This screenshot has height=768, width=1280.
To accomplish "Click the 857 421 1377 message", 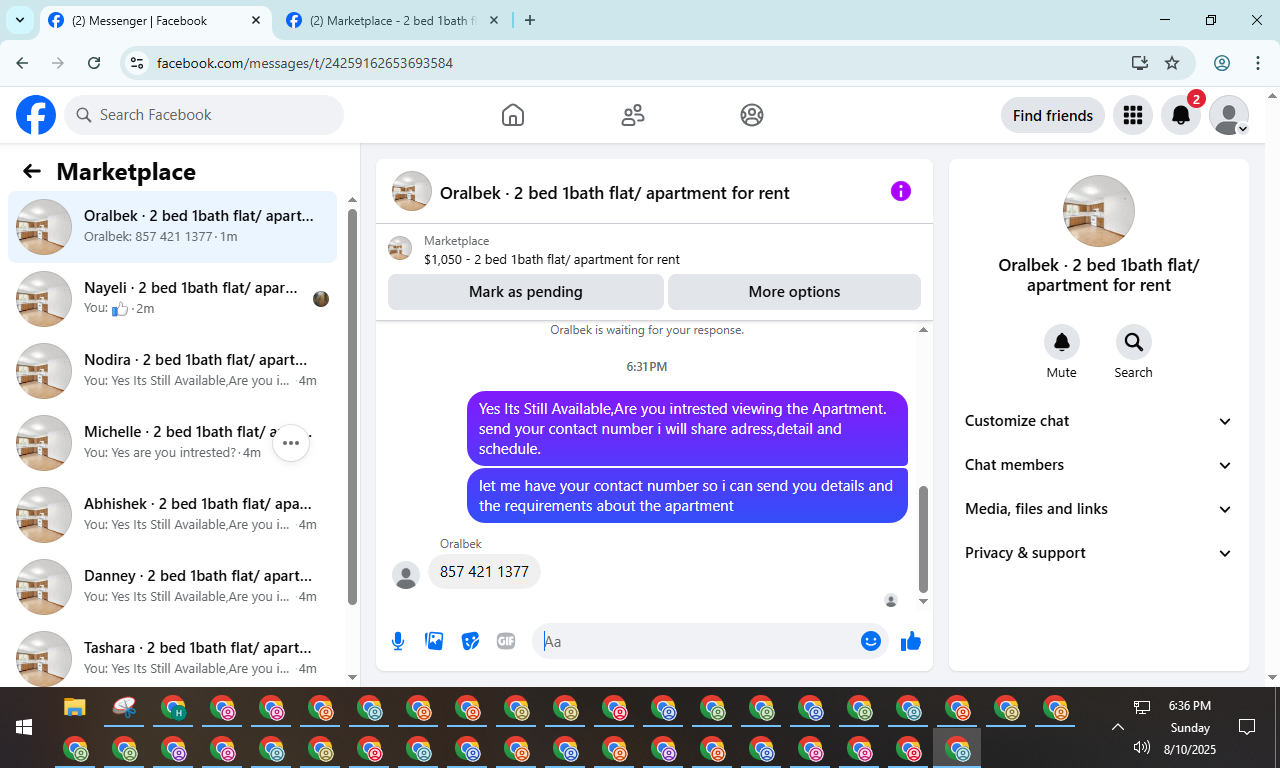I will pos(485,571).
